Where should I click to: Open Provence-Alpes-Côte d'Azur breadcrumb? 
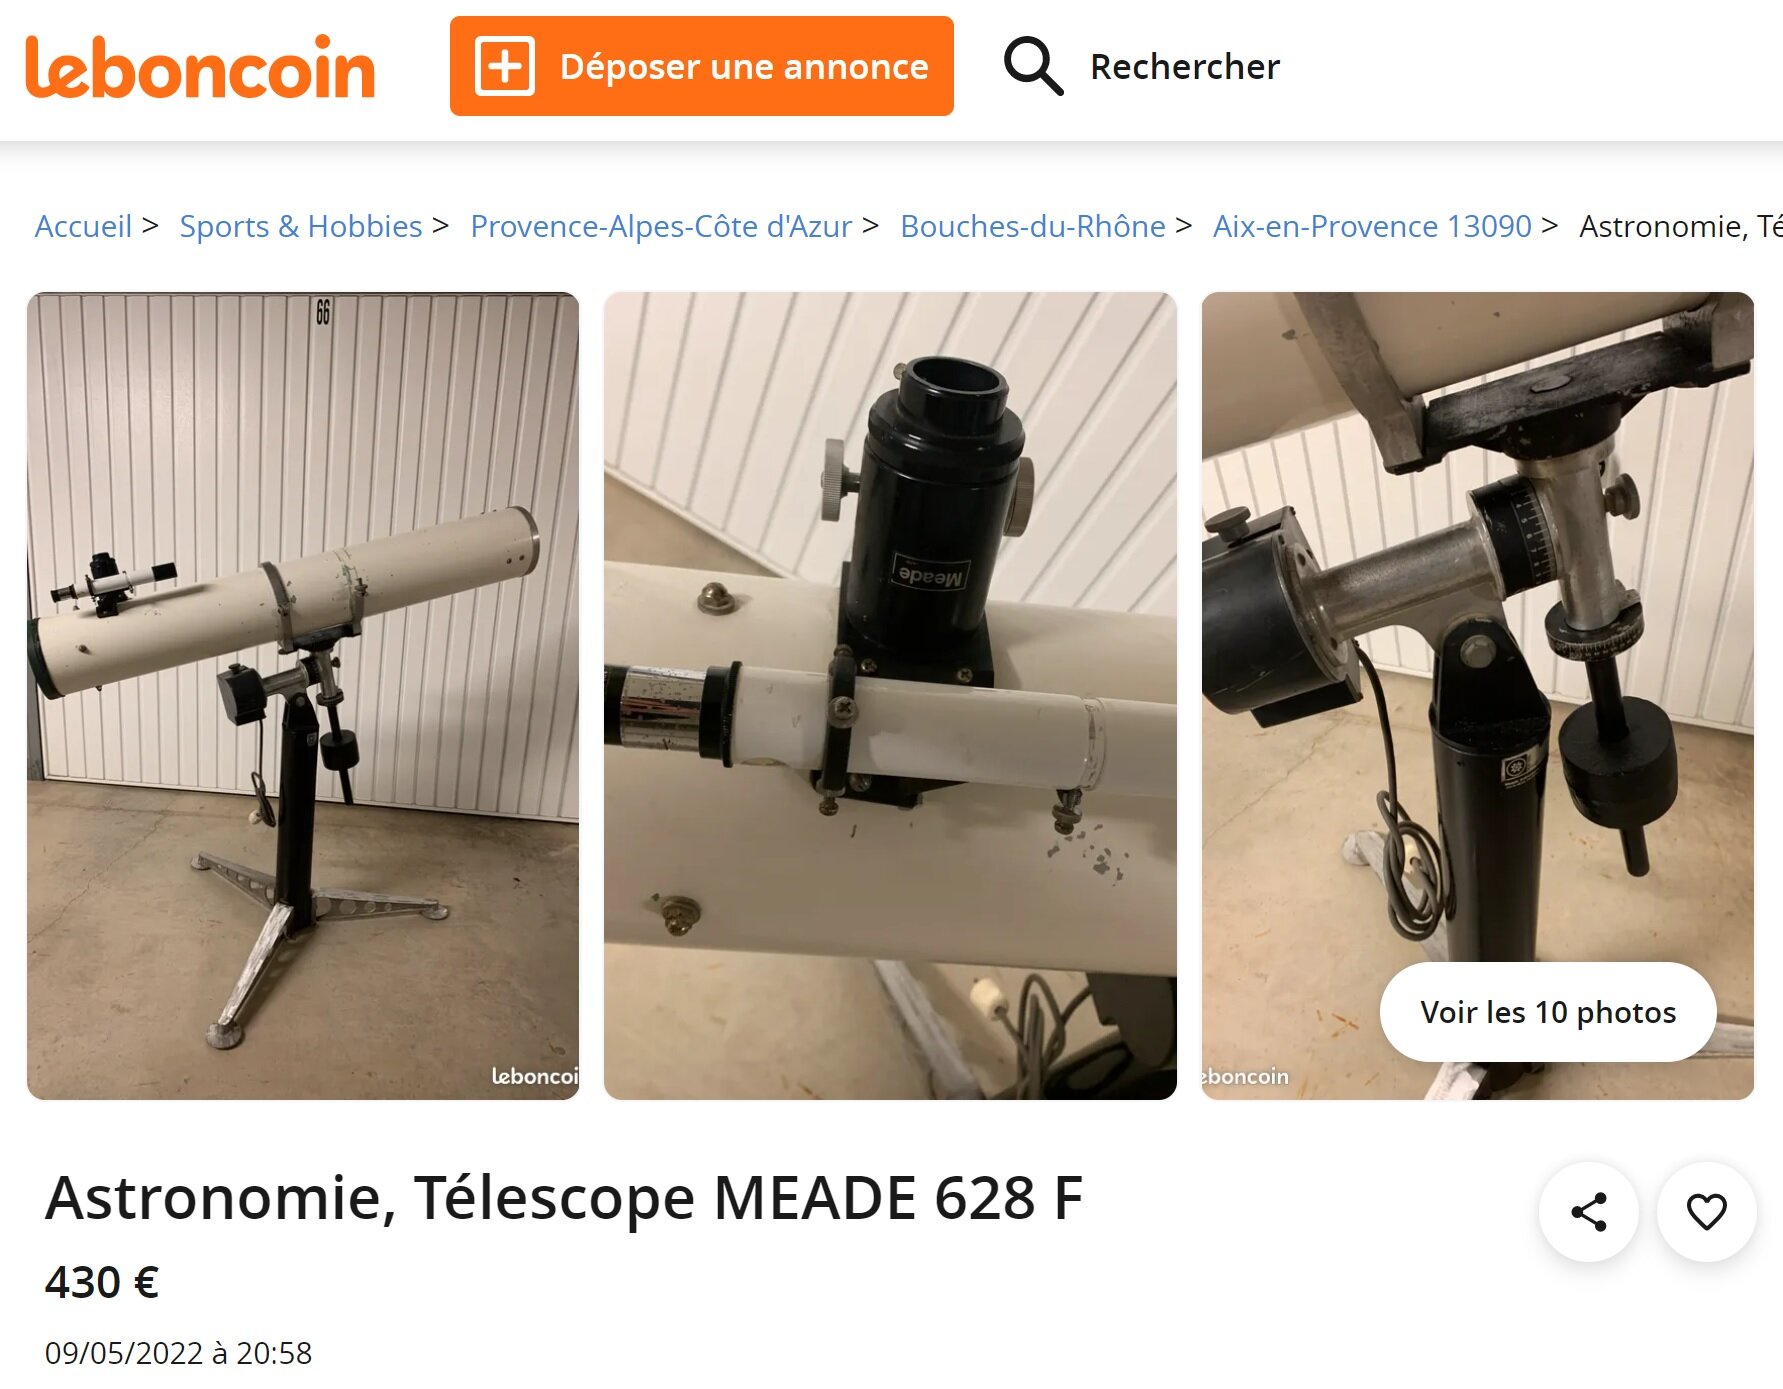(661, 226)
